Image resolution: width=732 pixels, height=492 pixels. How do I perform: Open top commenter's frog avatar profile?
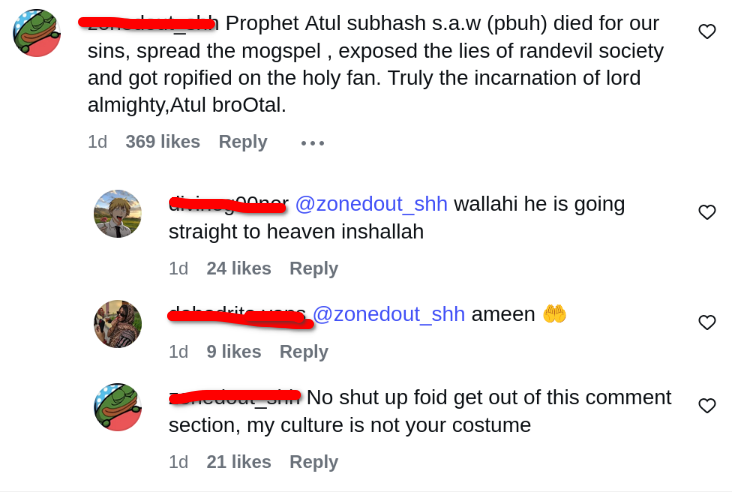(x=37, y=33)
